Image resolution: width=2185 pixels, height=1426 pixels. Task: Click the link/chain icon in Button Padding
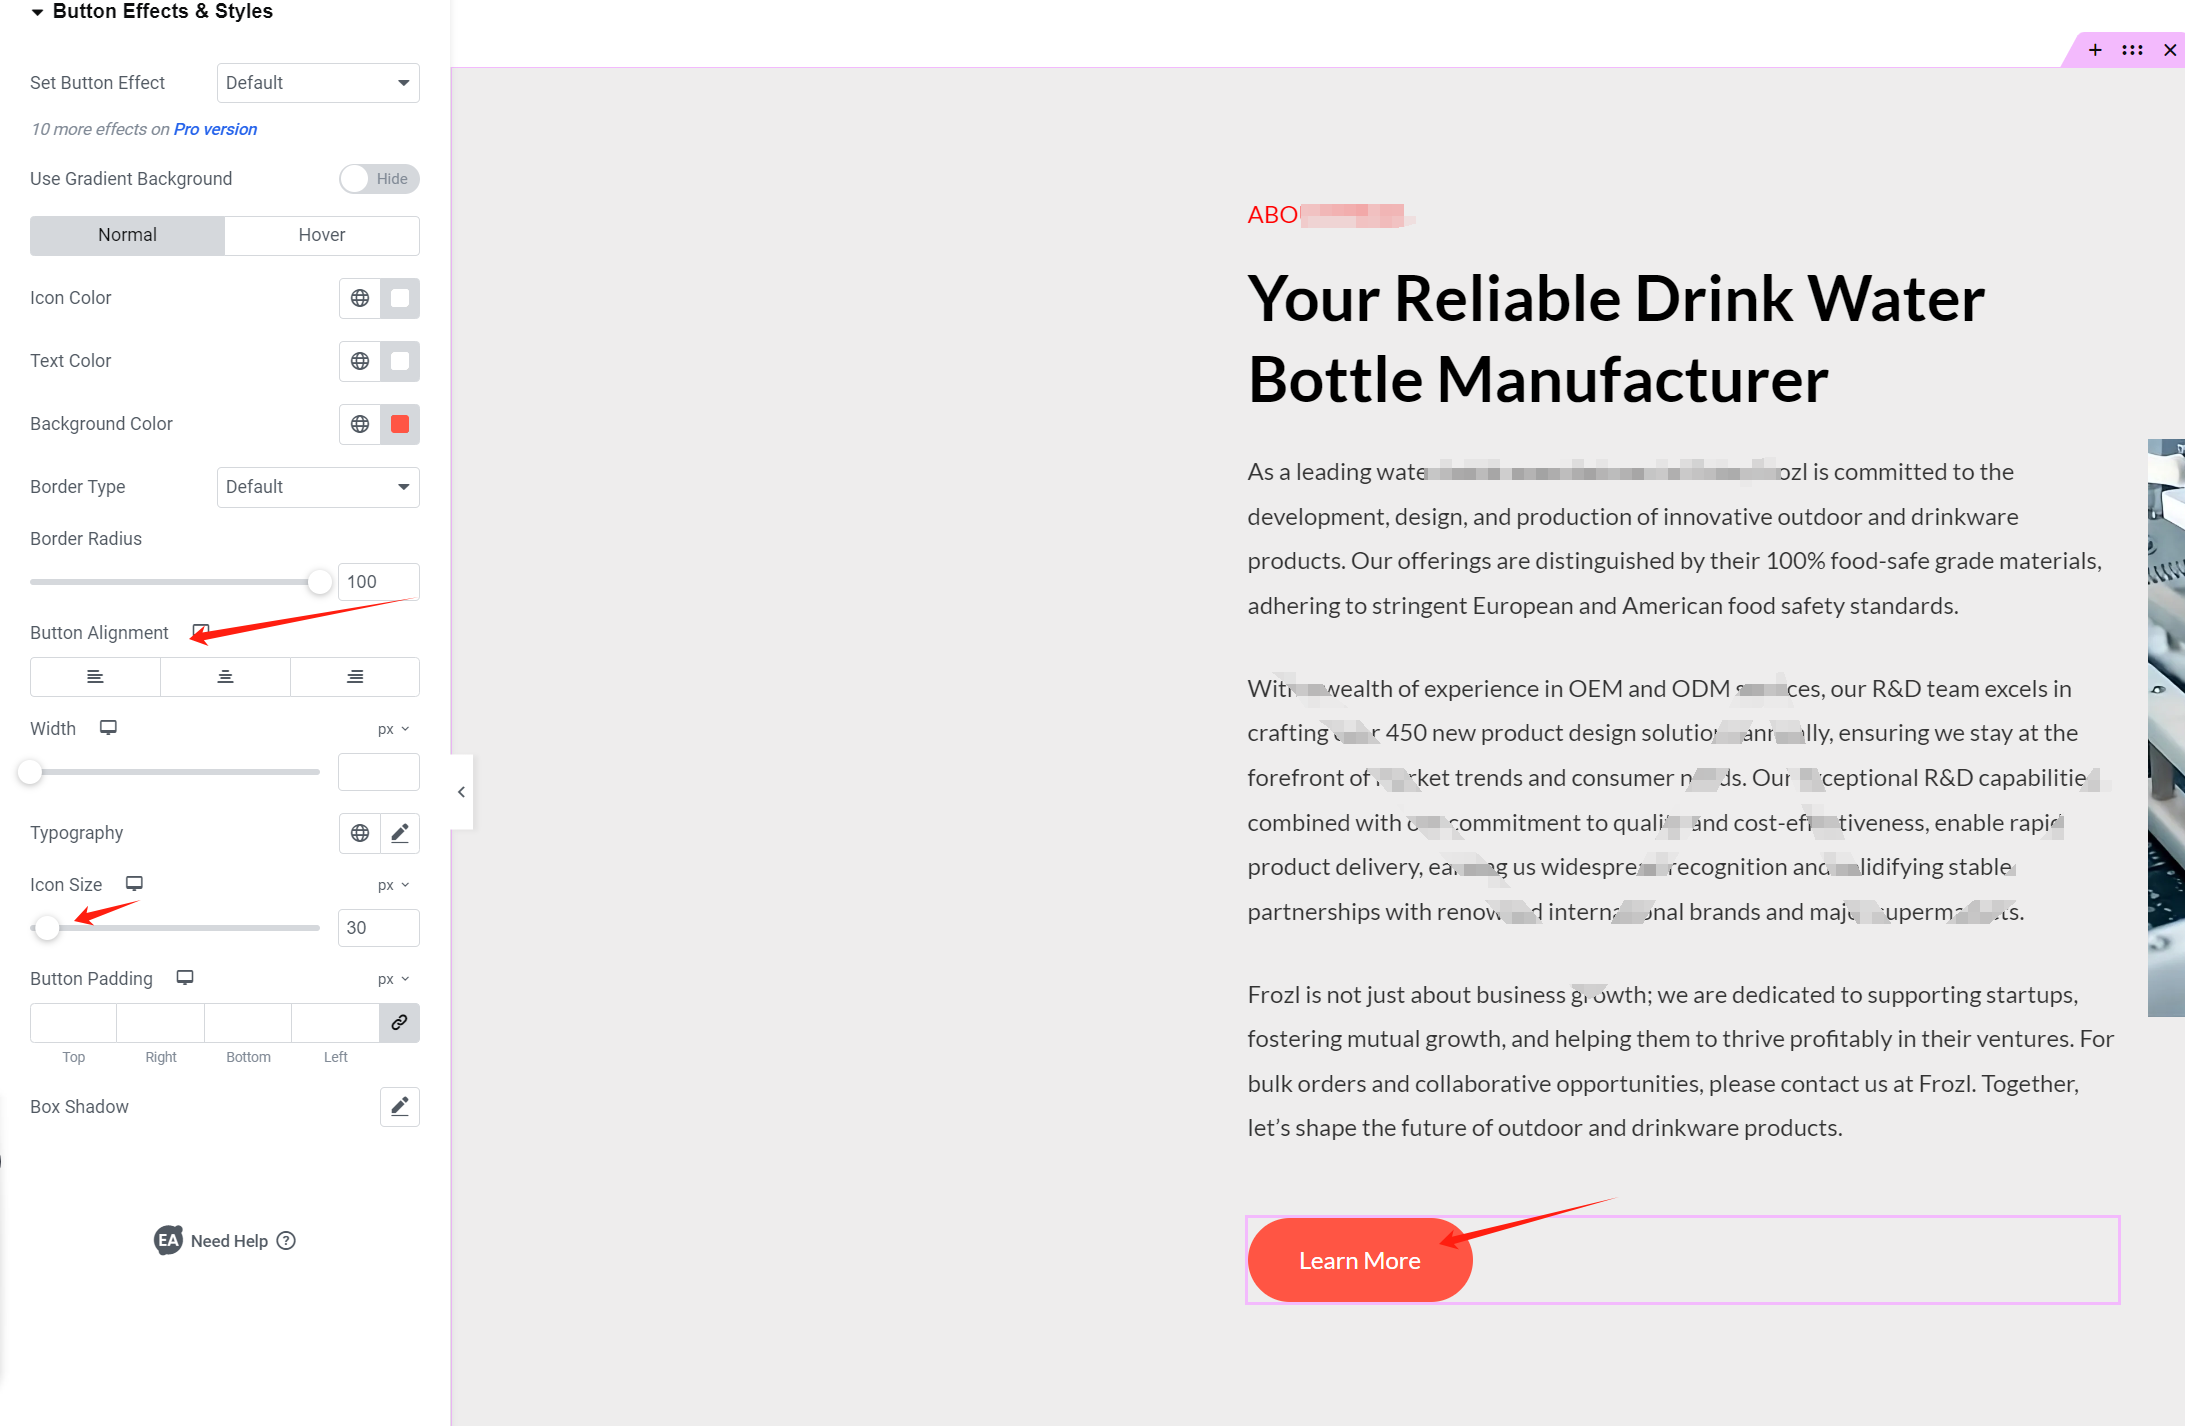pyautogui.click(x=398, y=1021)
